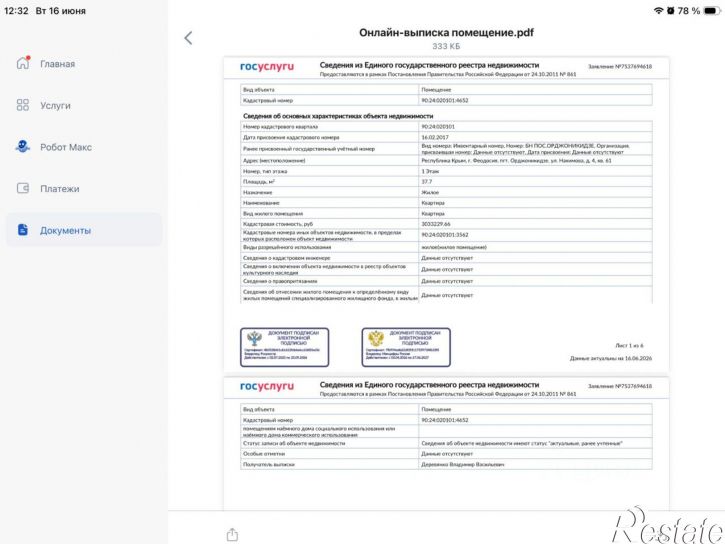
Task: Tap the госуслуги logo on second page
Action: 267,386
